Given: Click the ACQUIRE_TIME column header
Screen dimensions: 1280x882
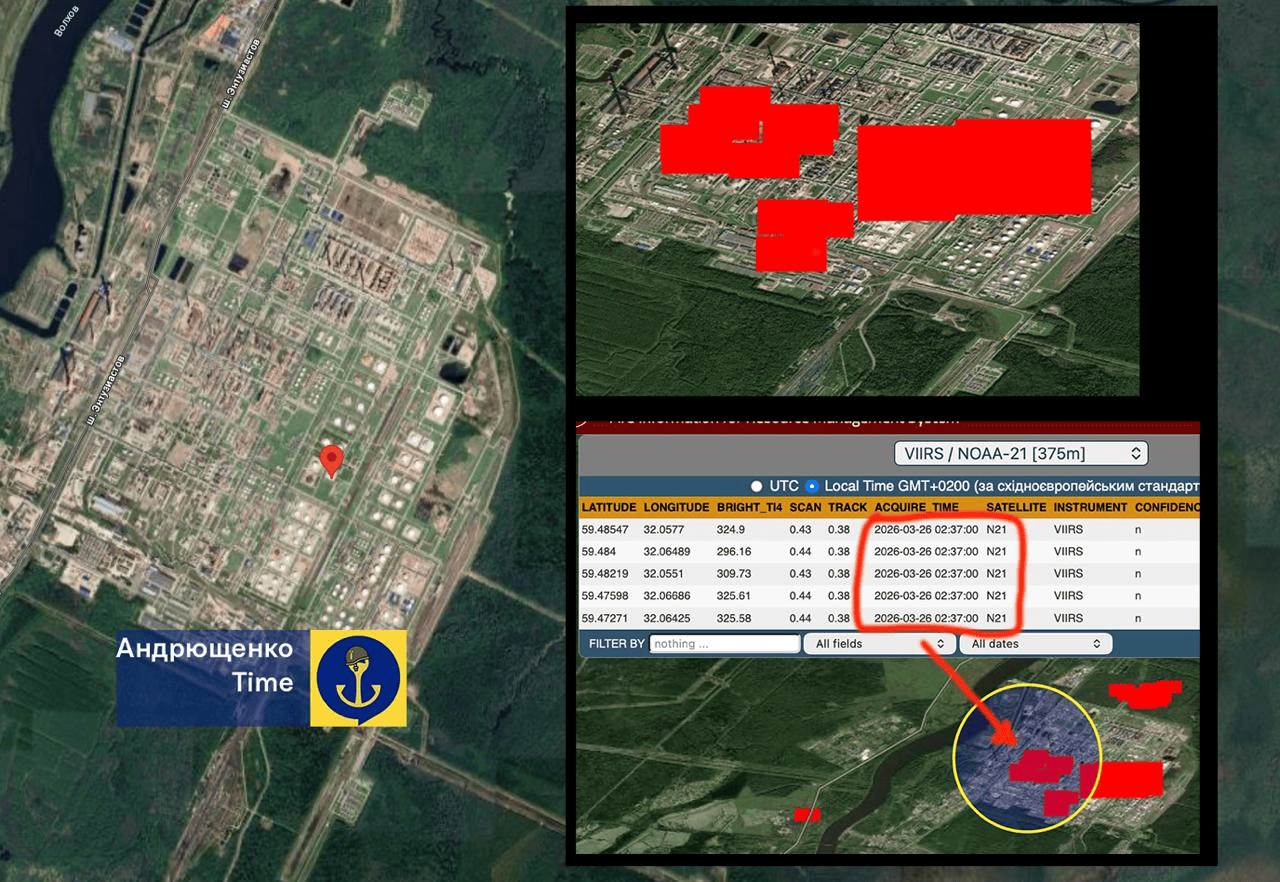Looking at the screenshot, I should click(916, 507).
